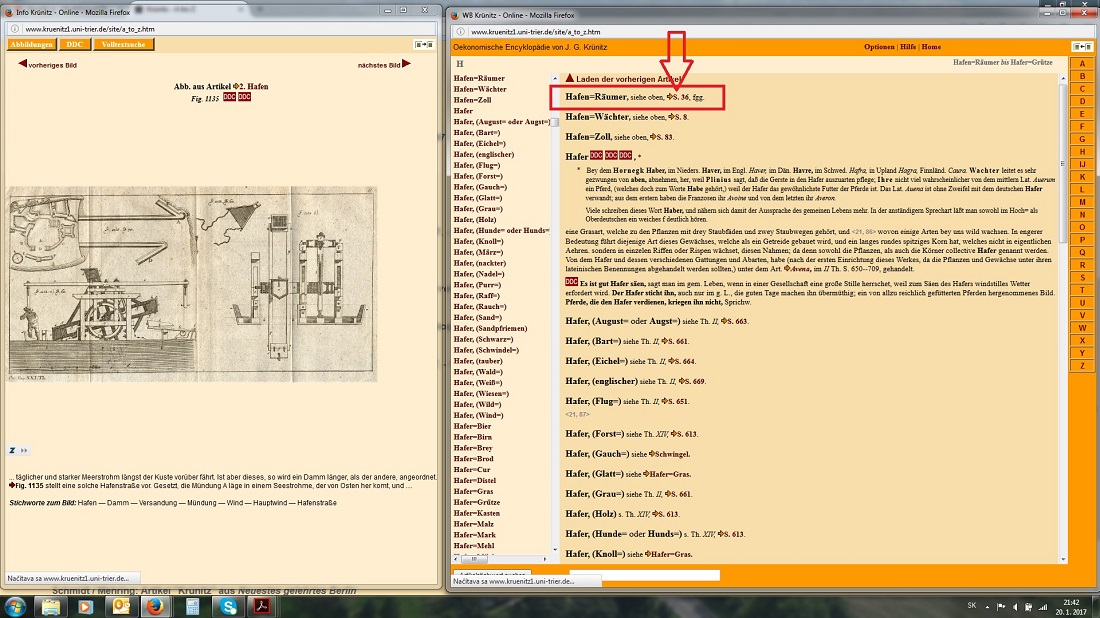Screen dimensions: 1100x618
Task: Go to next image via 'nächstes Bild'
Action: 407,65
